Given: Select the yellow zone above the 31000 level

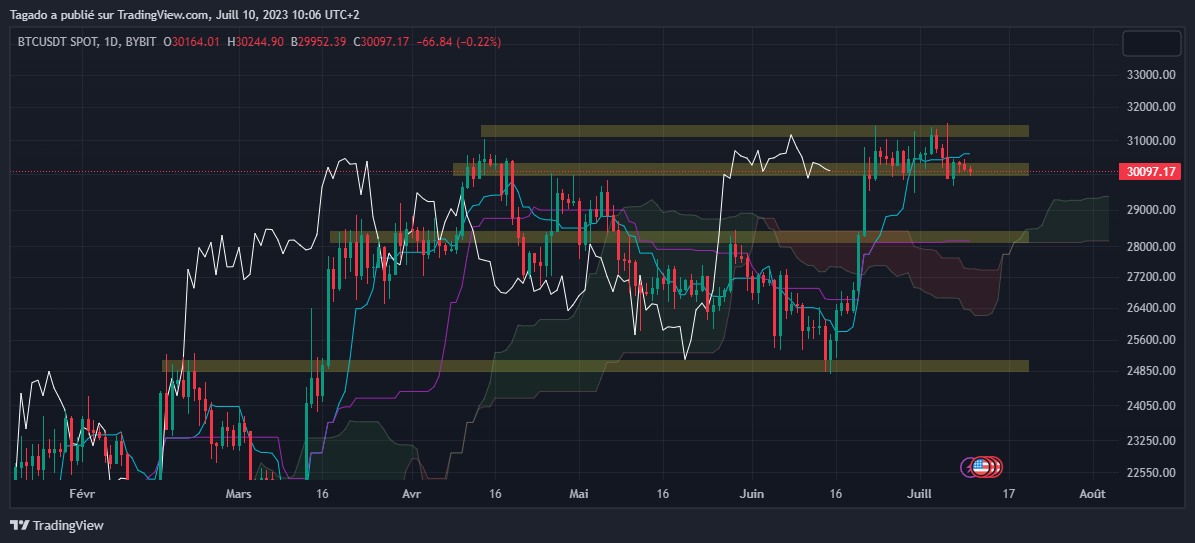Looking at the screenshot, I should 754,131.
